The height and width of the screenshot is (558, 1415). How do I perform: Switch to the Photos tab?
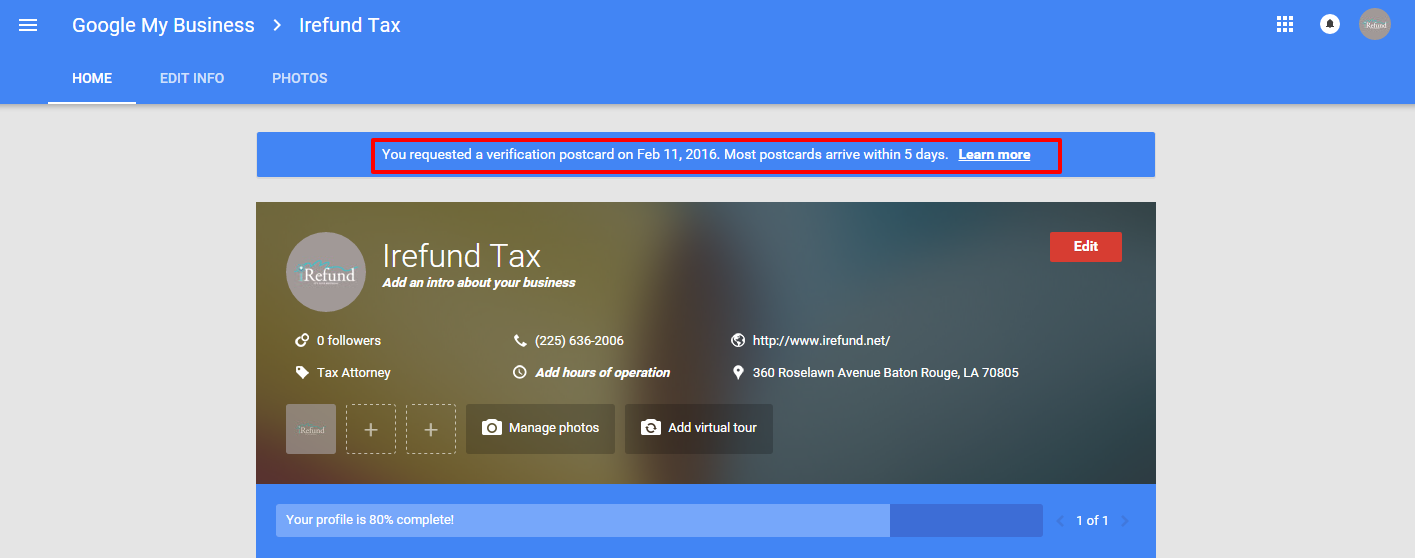[299, 78]
